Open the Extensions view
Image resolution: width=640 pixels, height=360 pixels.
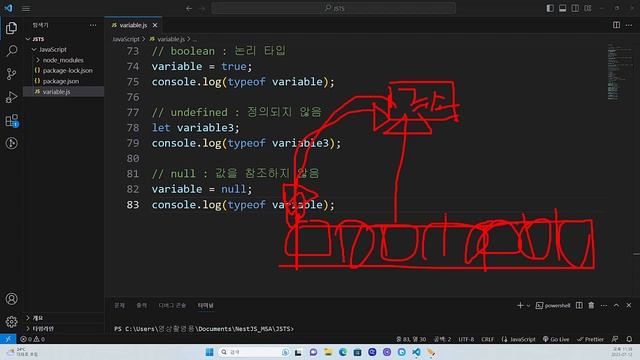11,120
